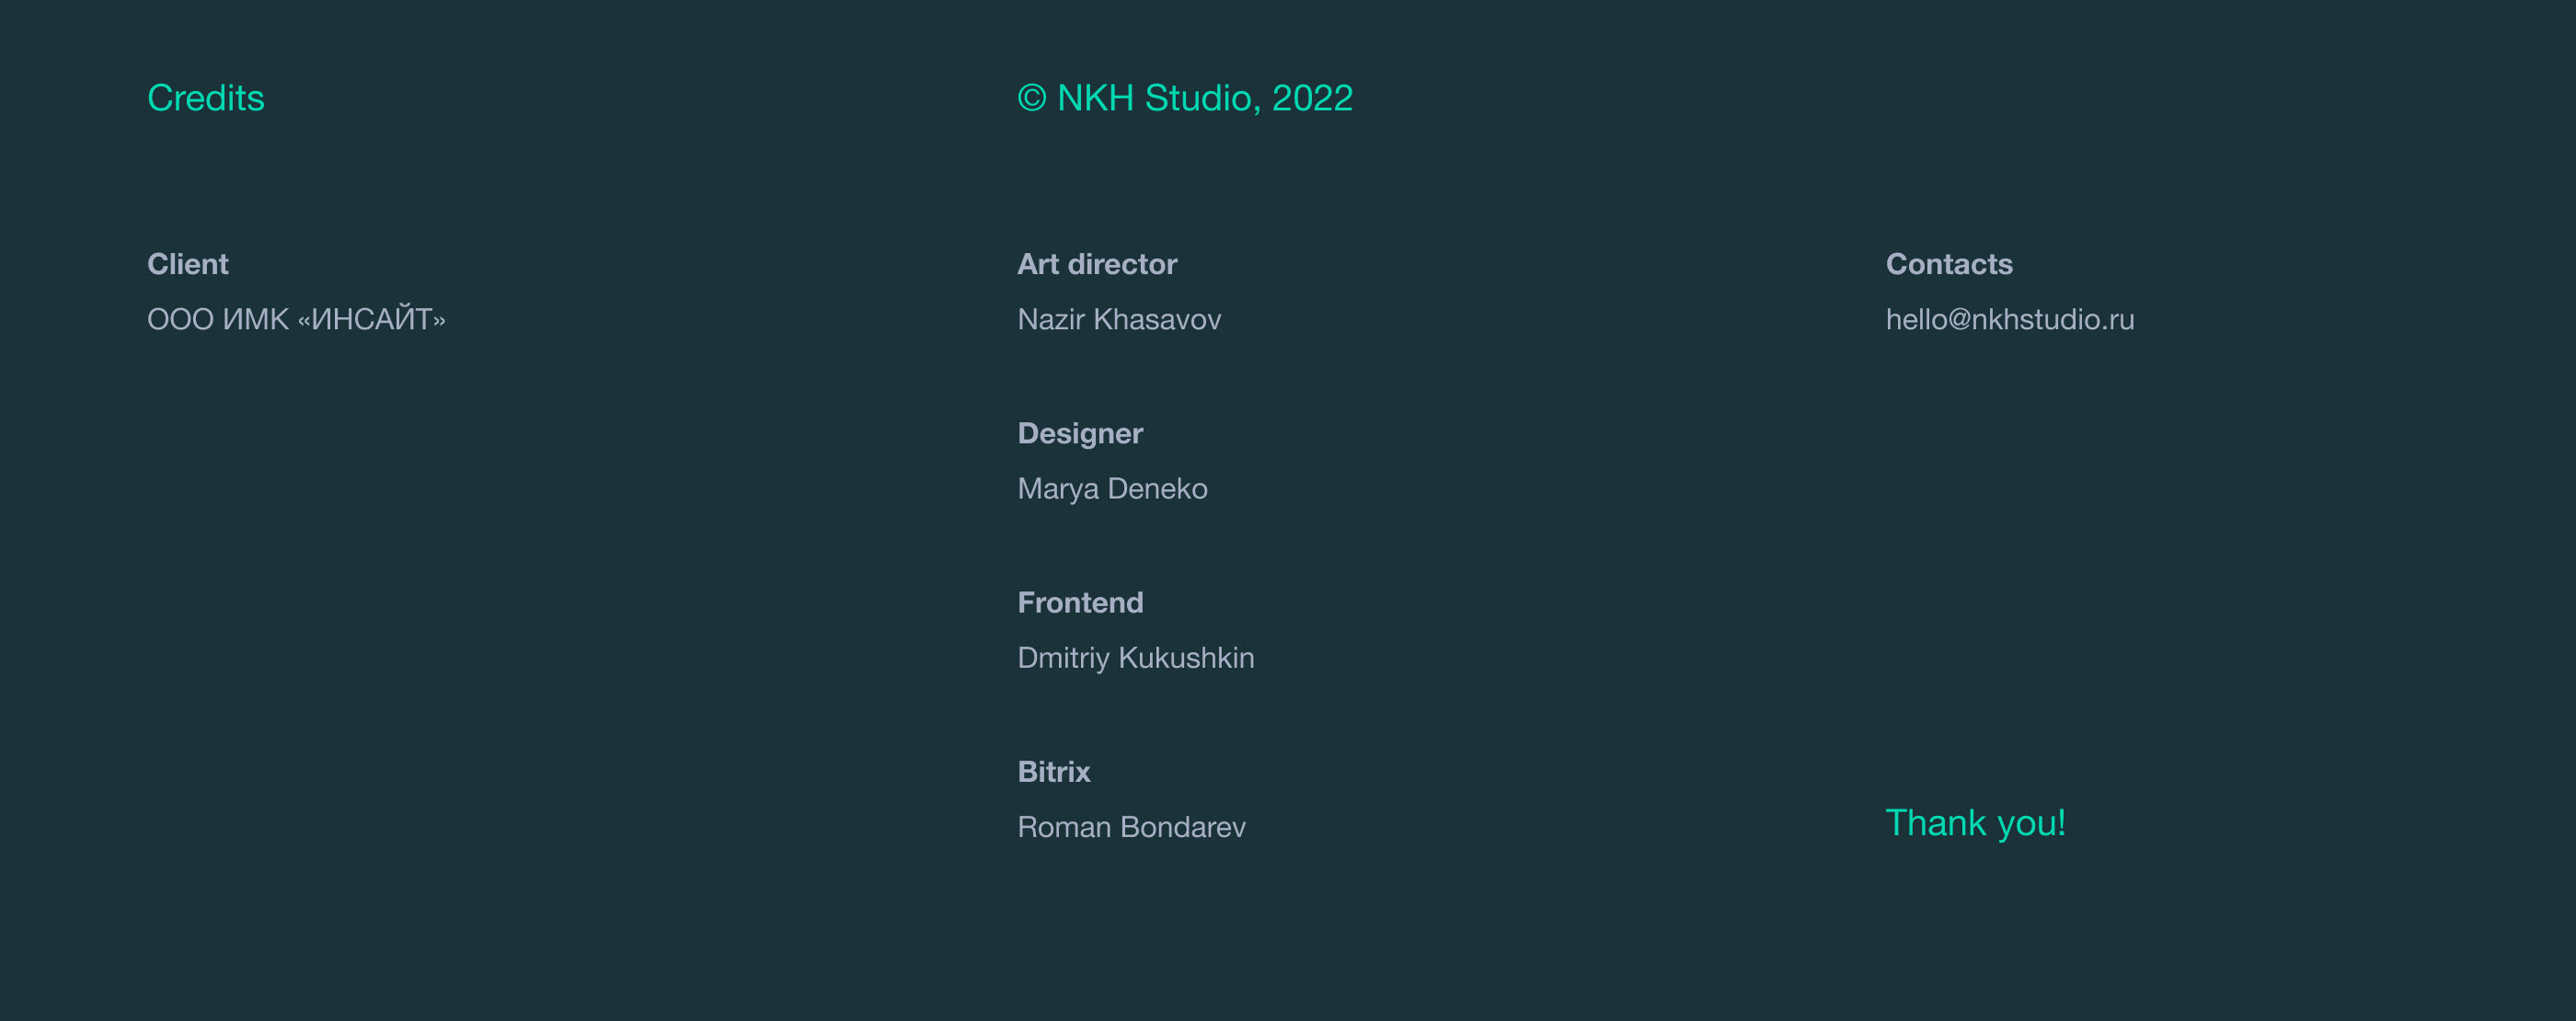The height and width of the screenshot is (1021, 2576).
Task: Click the first name Marya
Action: point(1058,489)
